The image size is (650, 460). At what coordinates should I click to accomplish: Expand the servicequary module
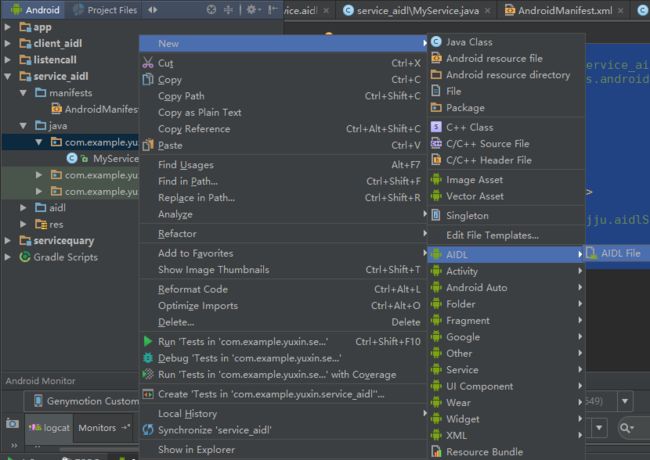tap(7, 240)
